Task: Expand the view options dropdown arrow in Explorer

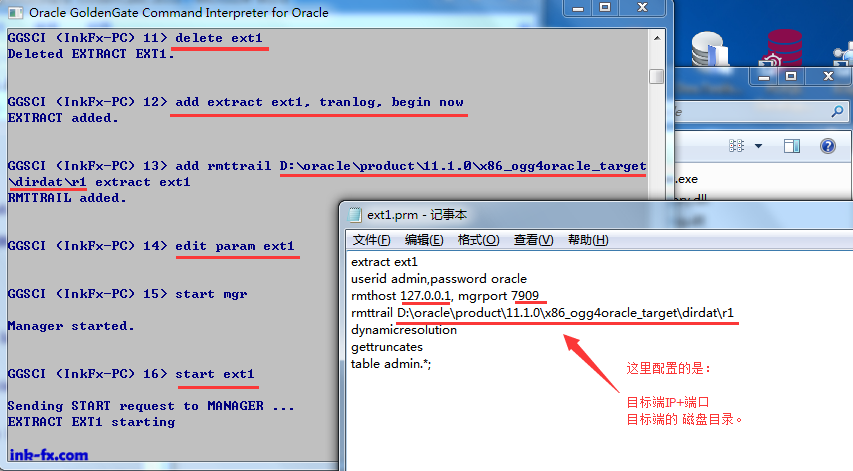Action: [x=758, y=146]
